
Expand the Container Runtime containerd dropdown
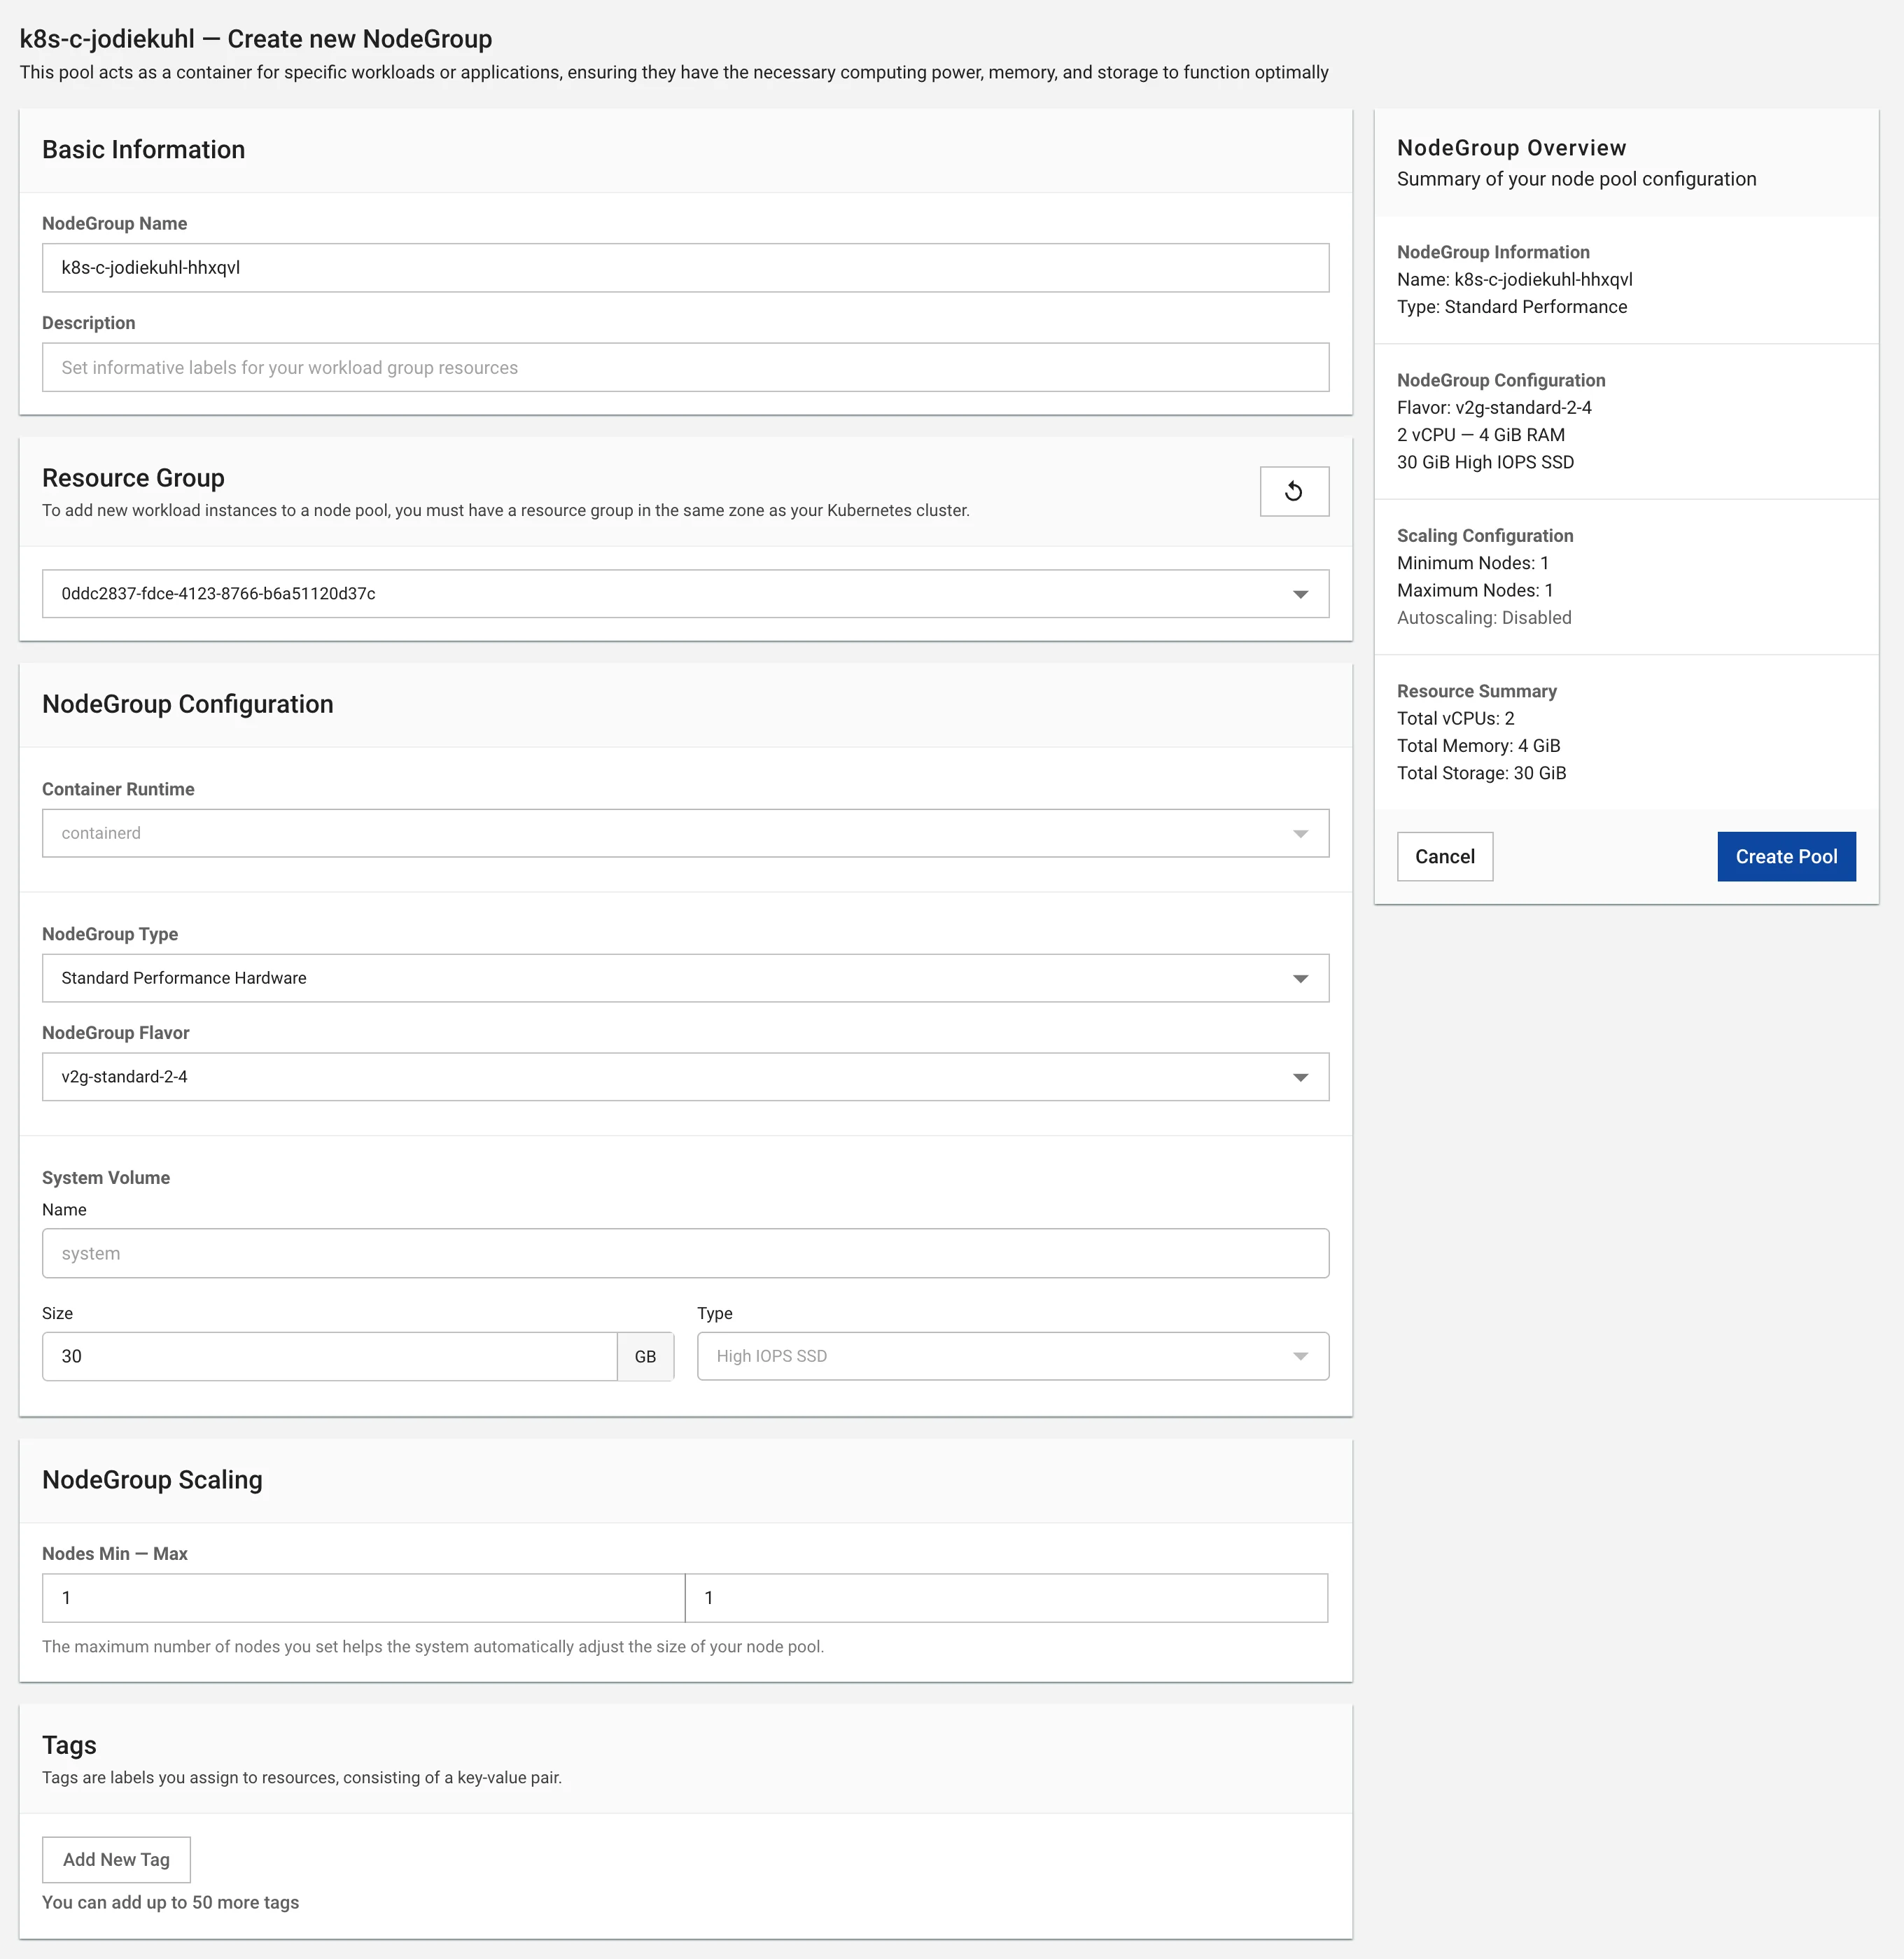tap(685, 833)
